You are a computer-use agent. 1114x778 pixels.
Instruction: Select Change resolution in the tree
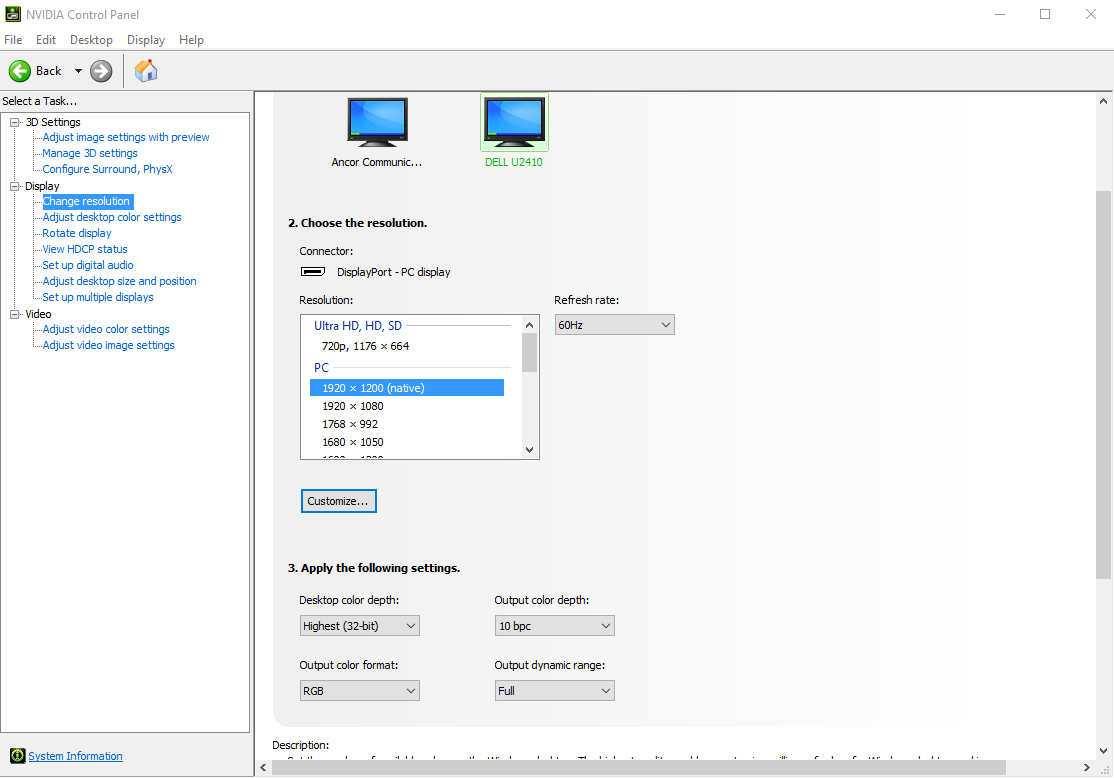[87, 201]
